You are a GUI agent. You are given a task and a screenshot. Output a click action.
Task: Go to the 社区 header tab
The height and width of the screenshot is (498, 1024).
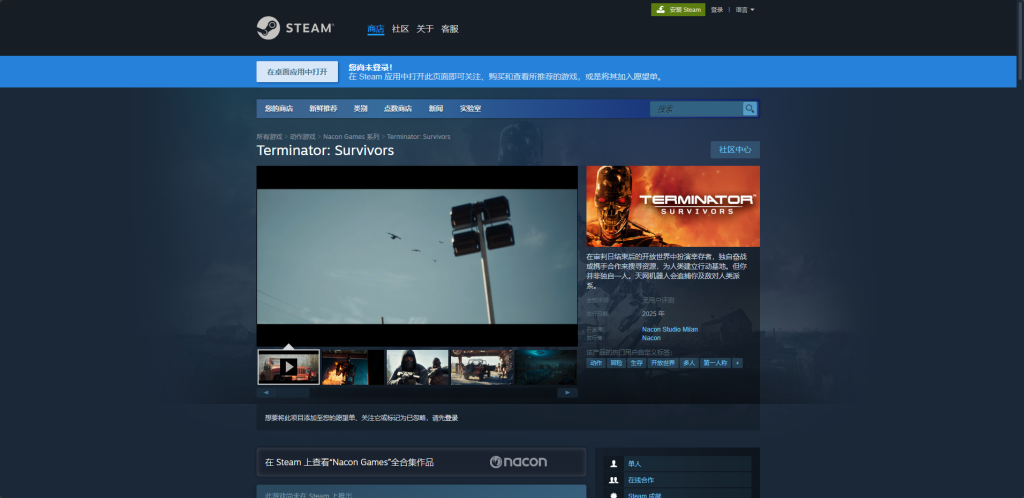click(x=400, y=29)
